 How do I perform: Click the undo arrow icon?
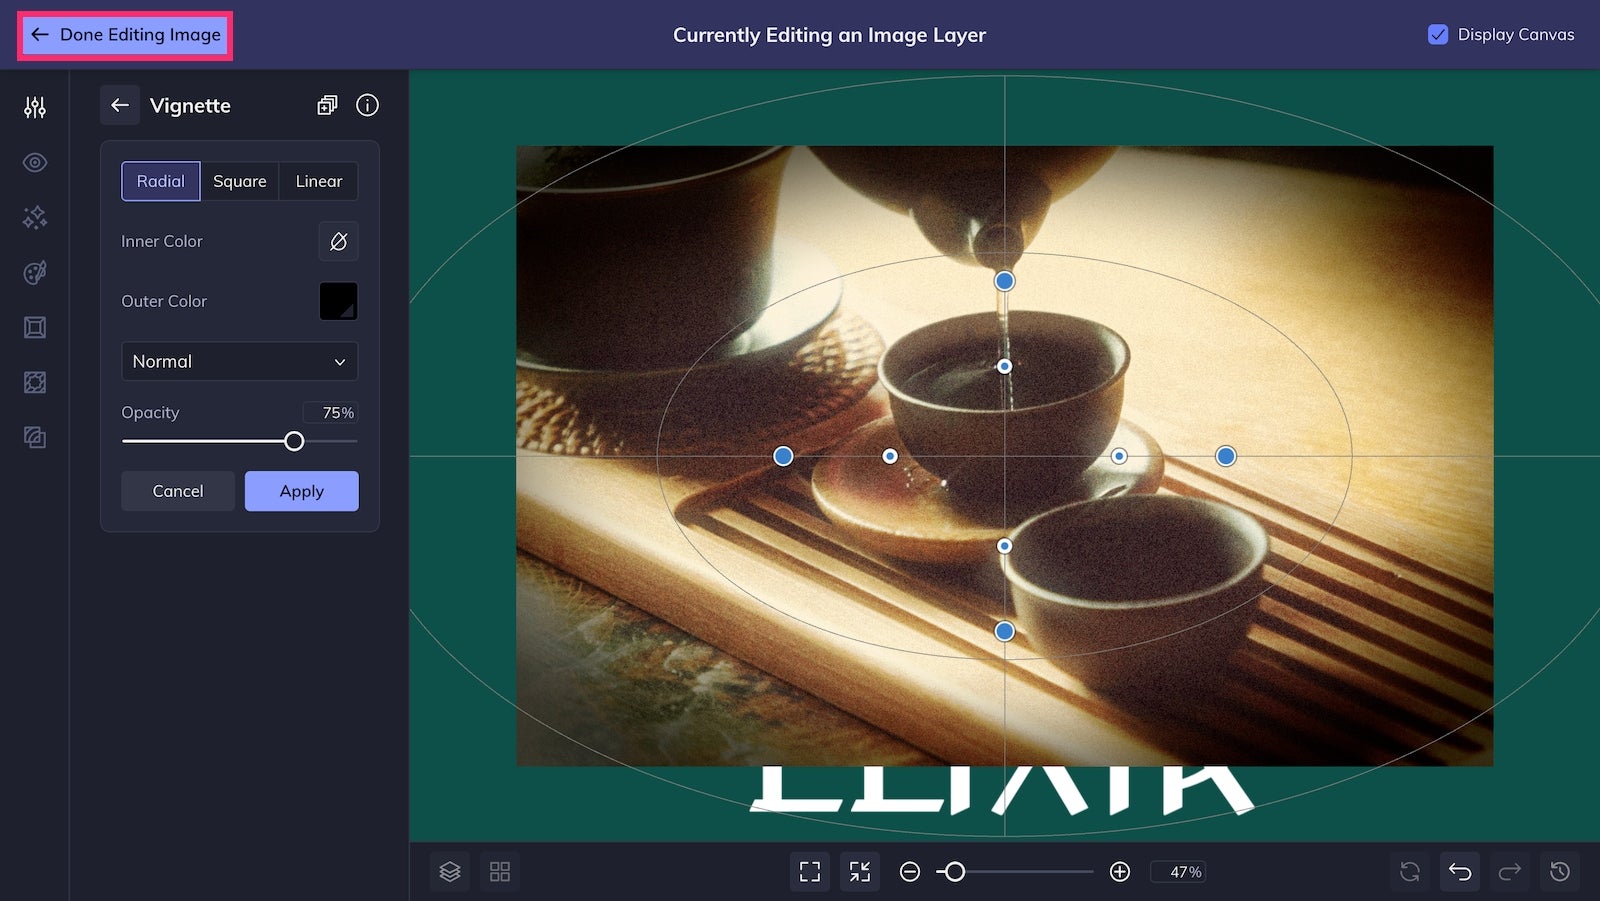click(x=1460, y=872)
